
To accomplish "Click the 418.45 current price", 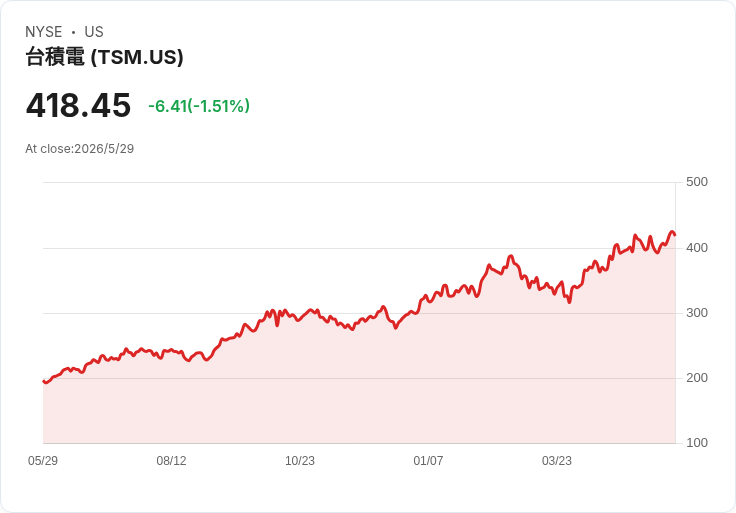I will pyautogui.click(x=78, y=105).
